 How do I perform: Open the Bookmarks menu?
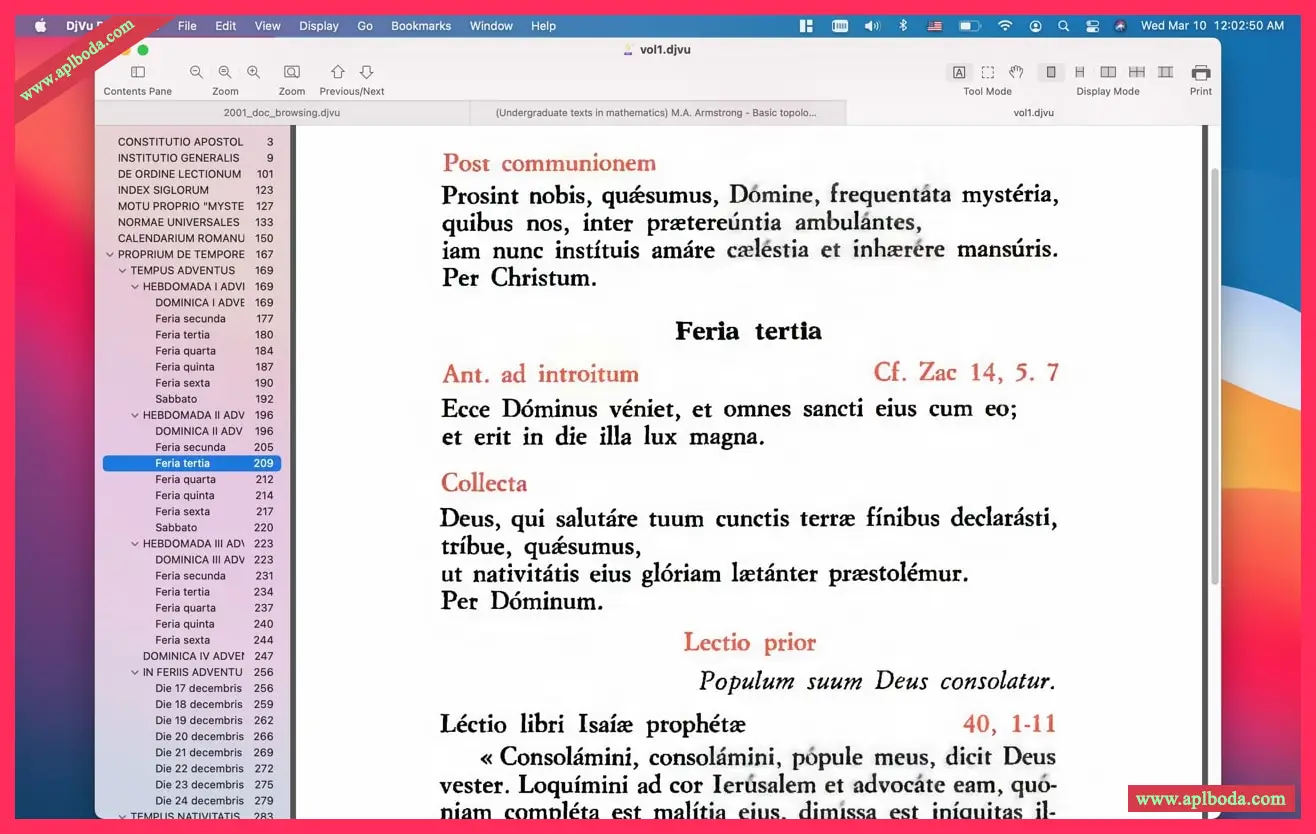click(x=421, y=26)
